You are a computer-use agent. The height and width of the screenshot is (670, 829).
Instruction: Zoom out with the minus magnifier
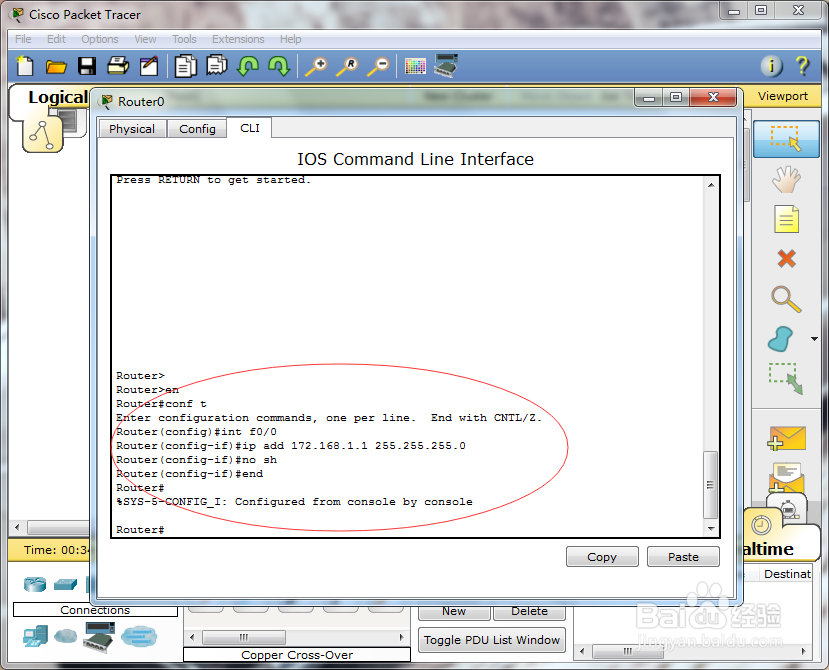click(x=379, y=67)
